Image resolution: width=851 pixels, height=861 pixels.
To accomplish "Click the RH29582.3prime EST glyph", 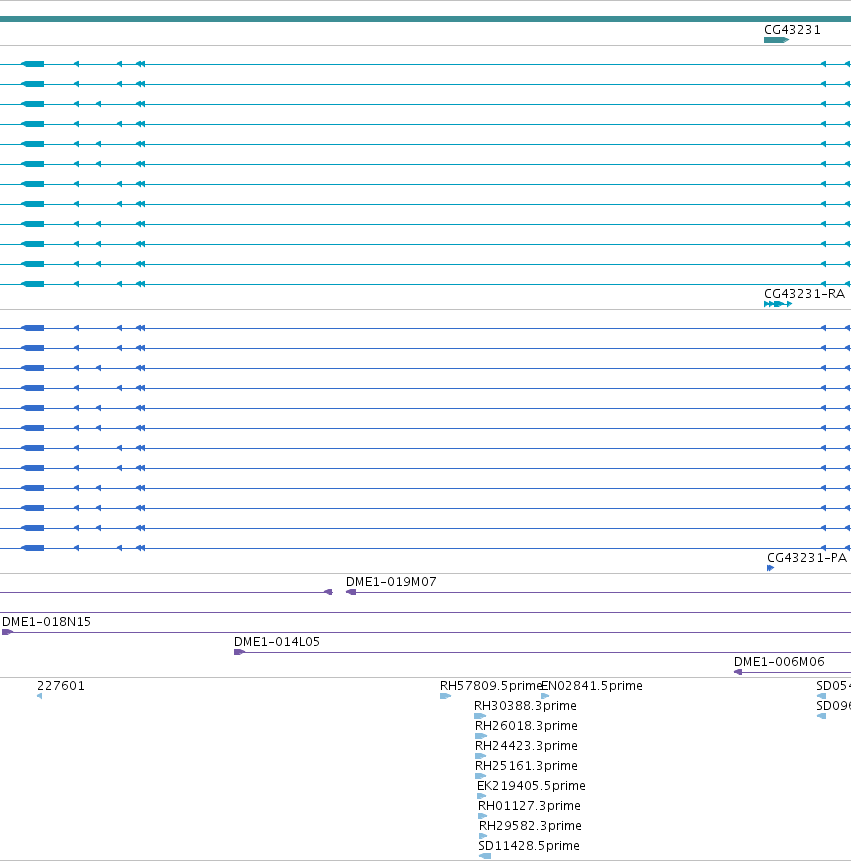I will pyautogui.click(x=483, y=836).
